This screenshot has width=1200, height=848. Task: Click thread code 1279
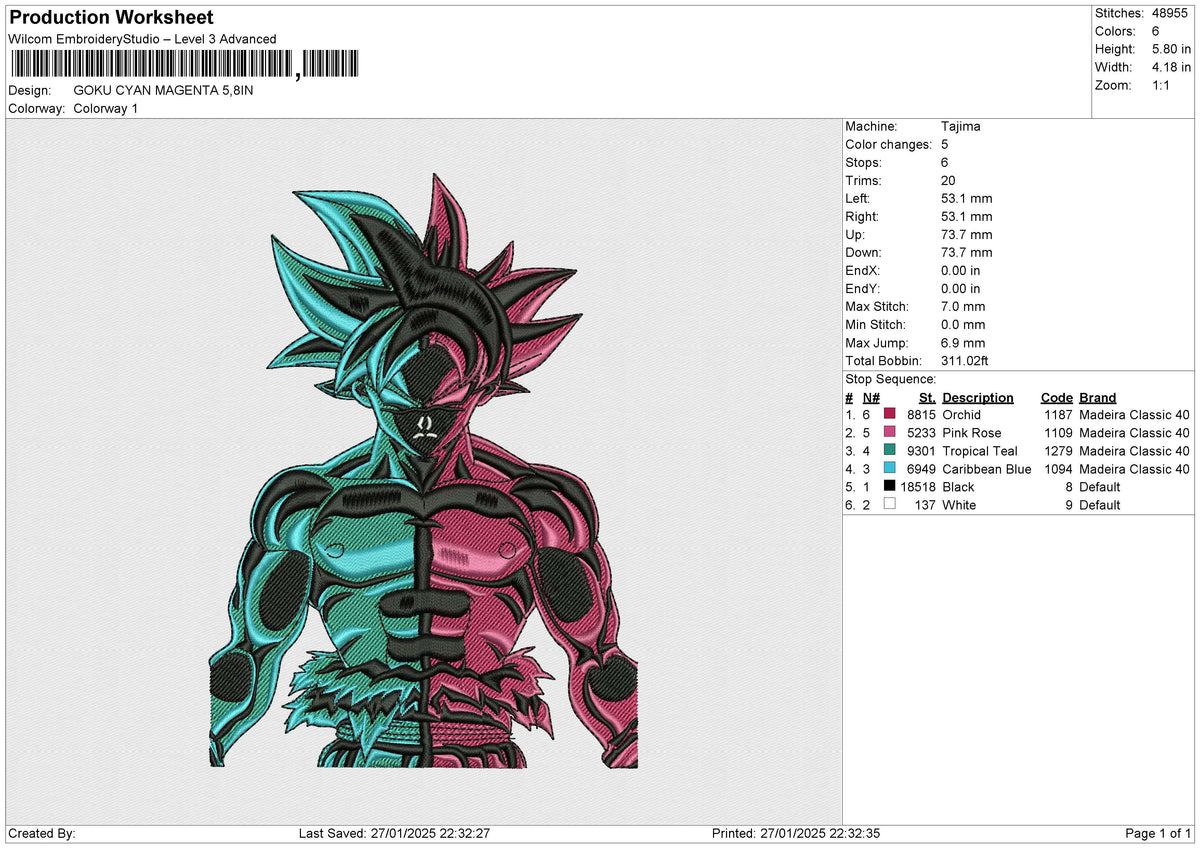click(x=1058, y=450)
